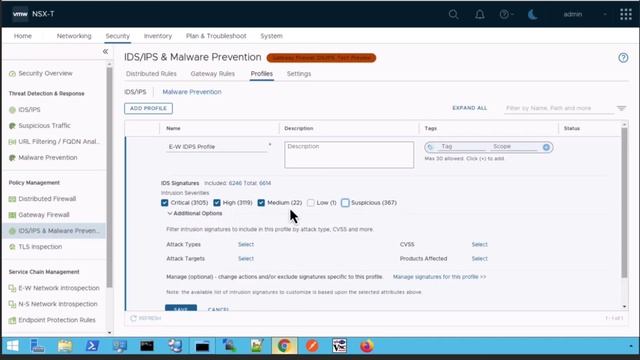Select IDS/IPS & Malware Prevention sidebar item

coord(54,231)
